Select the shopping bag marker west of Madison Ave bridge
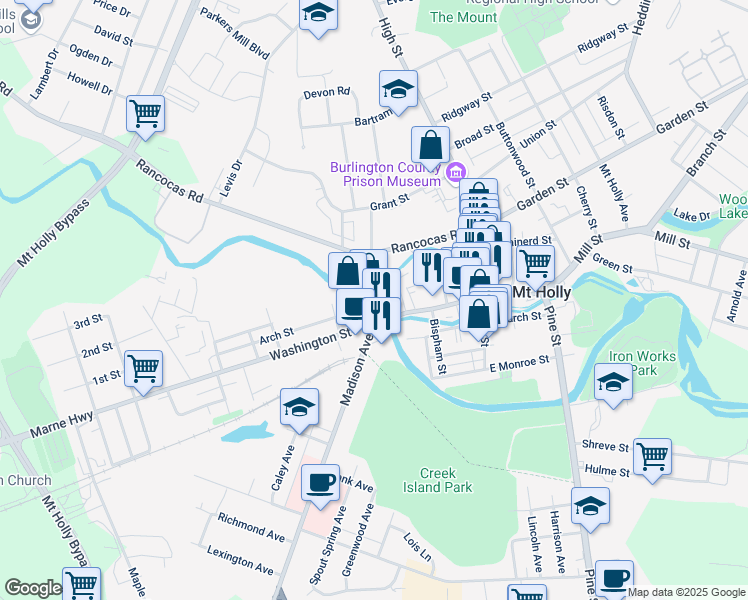748x600 pixels. pos(347,271)
